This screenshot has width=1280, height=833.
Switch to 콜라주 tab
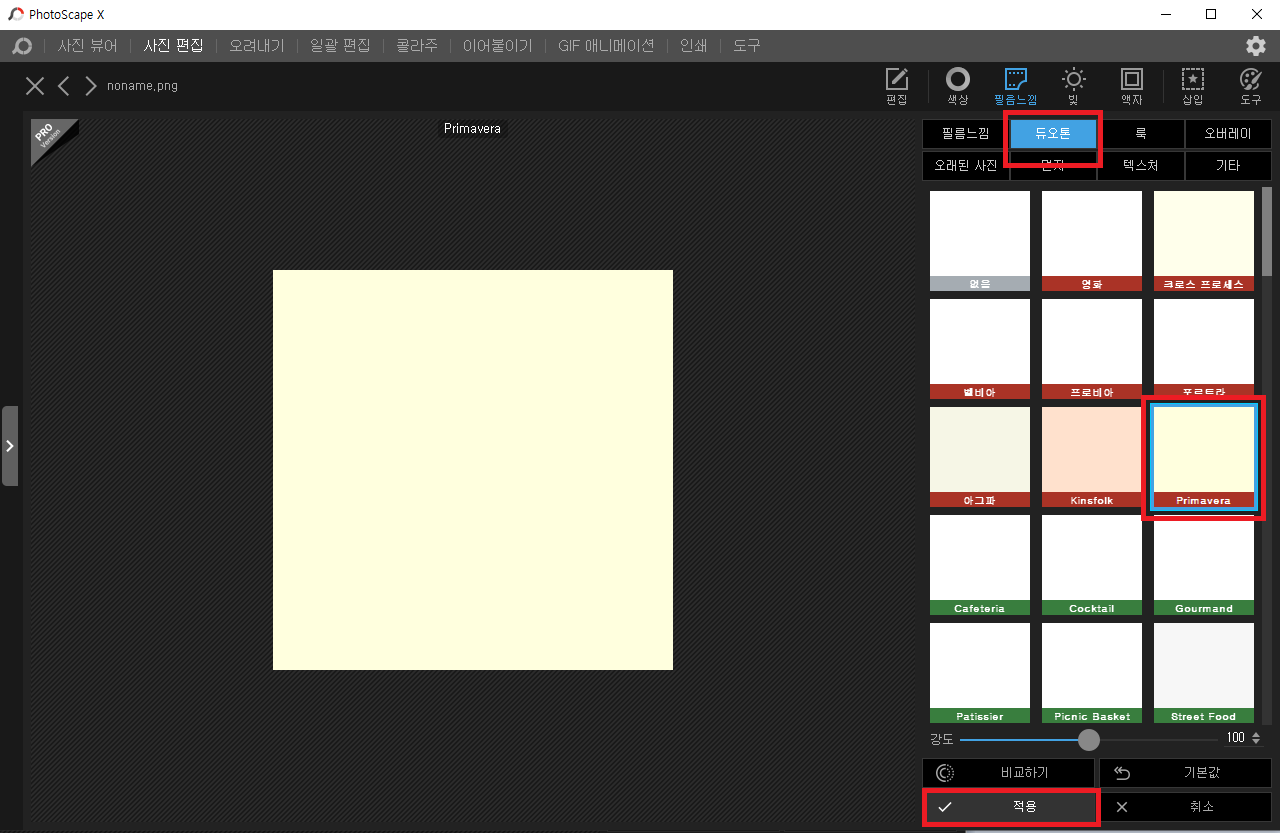(416, 46)
